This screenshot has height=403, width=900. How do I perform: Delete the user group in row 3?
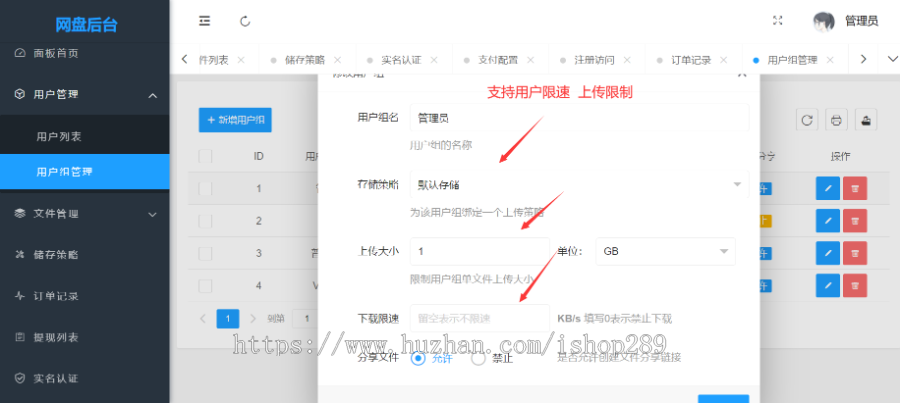(x=855, y=253)
